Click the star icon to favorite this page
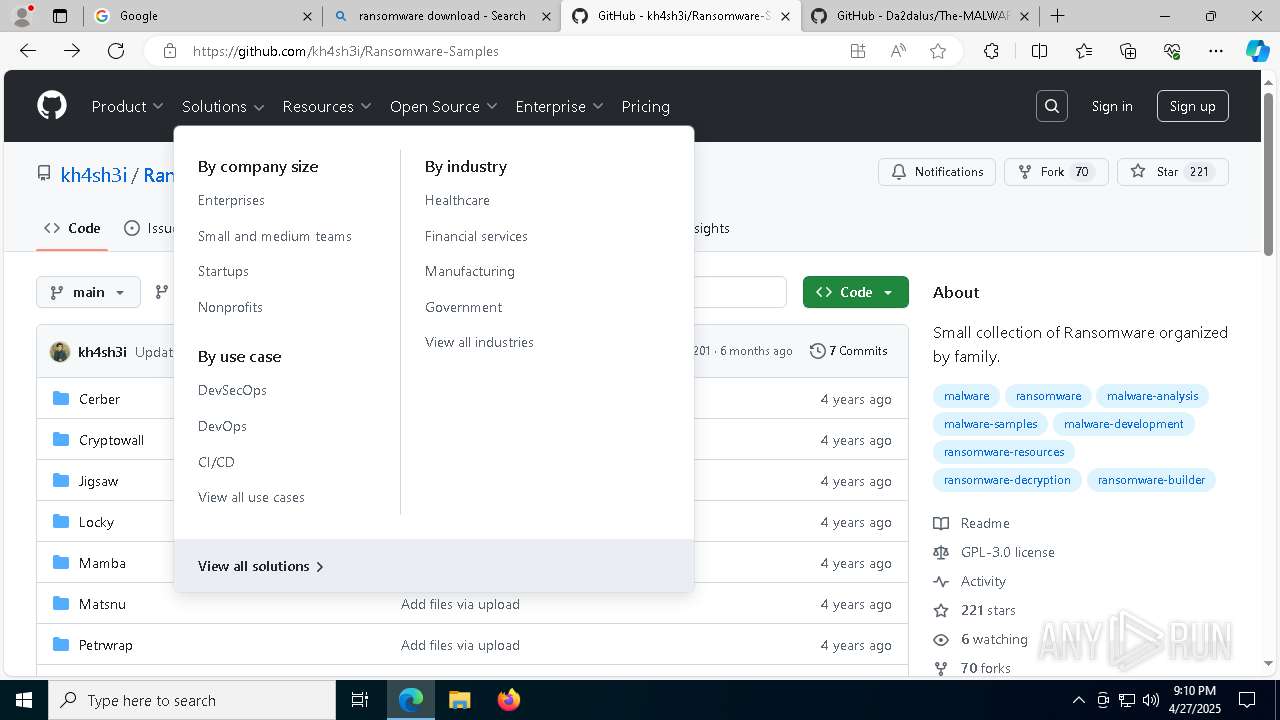The width and height of the screenshot is (1280, 720). (938, 51)
